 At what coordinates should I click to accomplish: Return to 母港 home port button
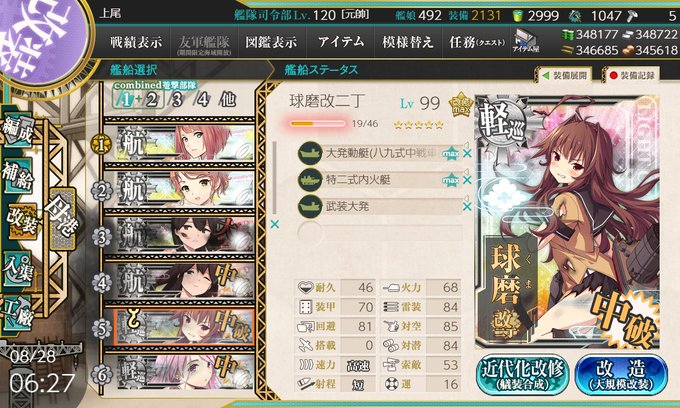[63, 218]
